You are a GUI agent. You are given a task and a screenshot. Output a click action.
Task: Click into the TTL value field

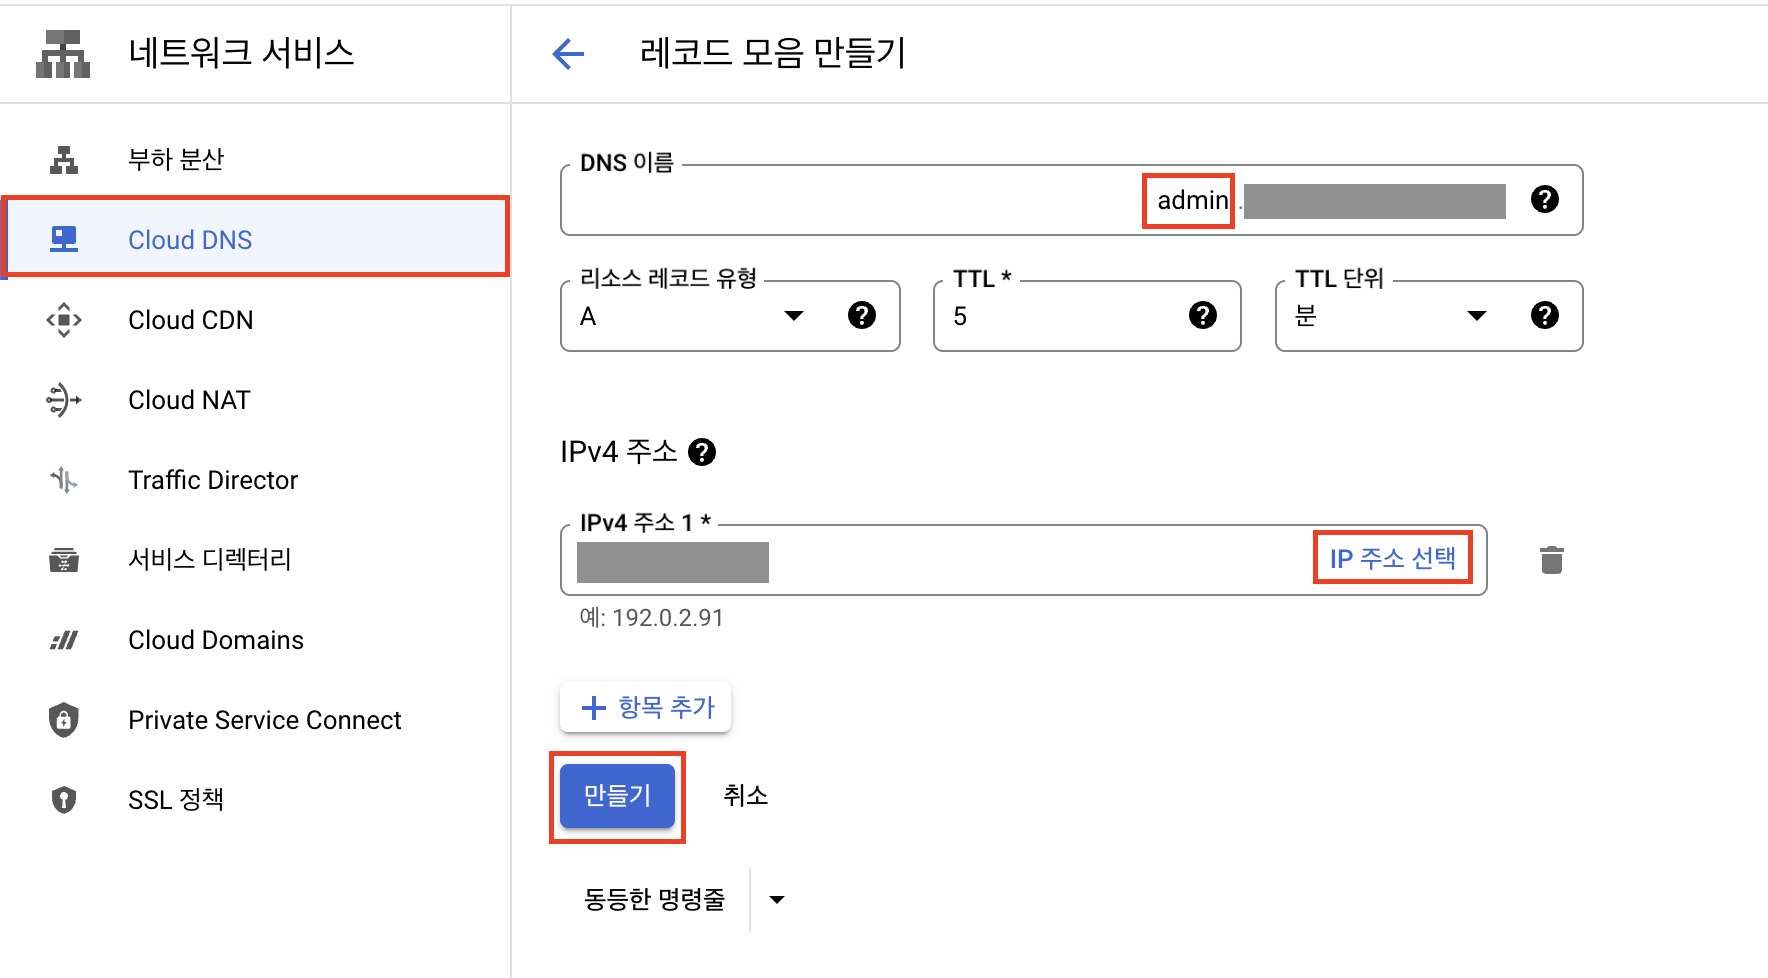pyautogui.click(x=1060, y=316)
